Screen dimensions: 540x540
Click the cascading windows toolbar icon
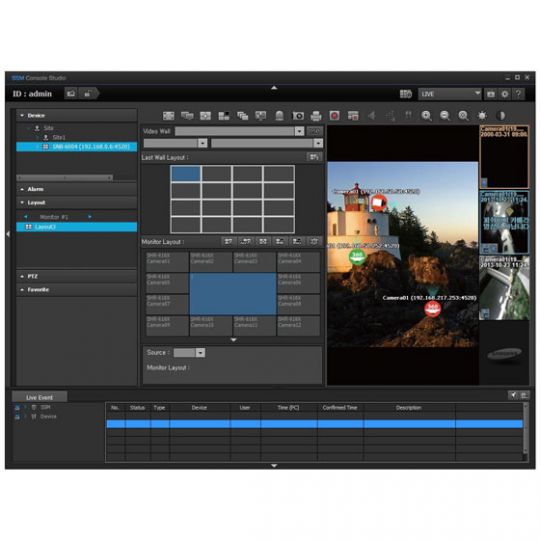click(x=242, y=116)
